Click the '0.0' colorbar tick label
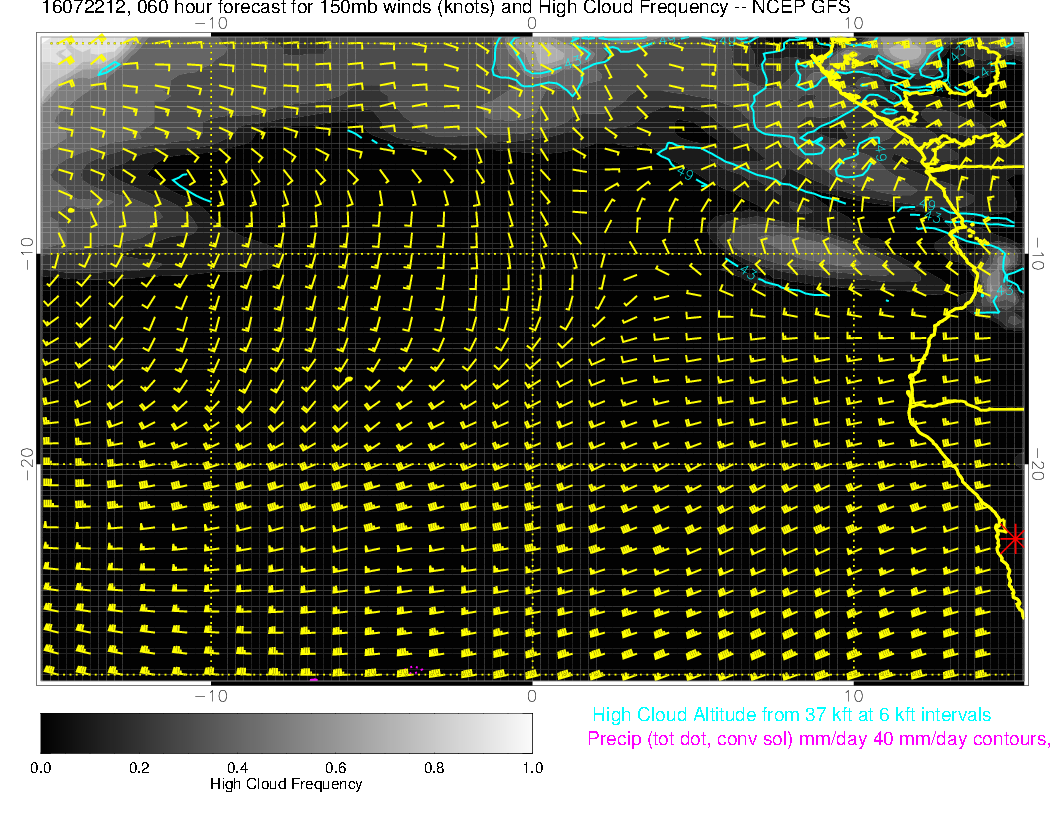This screenshot has height=816, width=1056. (x=40, y=768)
